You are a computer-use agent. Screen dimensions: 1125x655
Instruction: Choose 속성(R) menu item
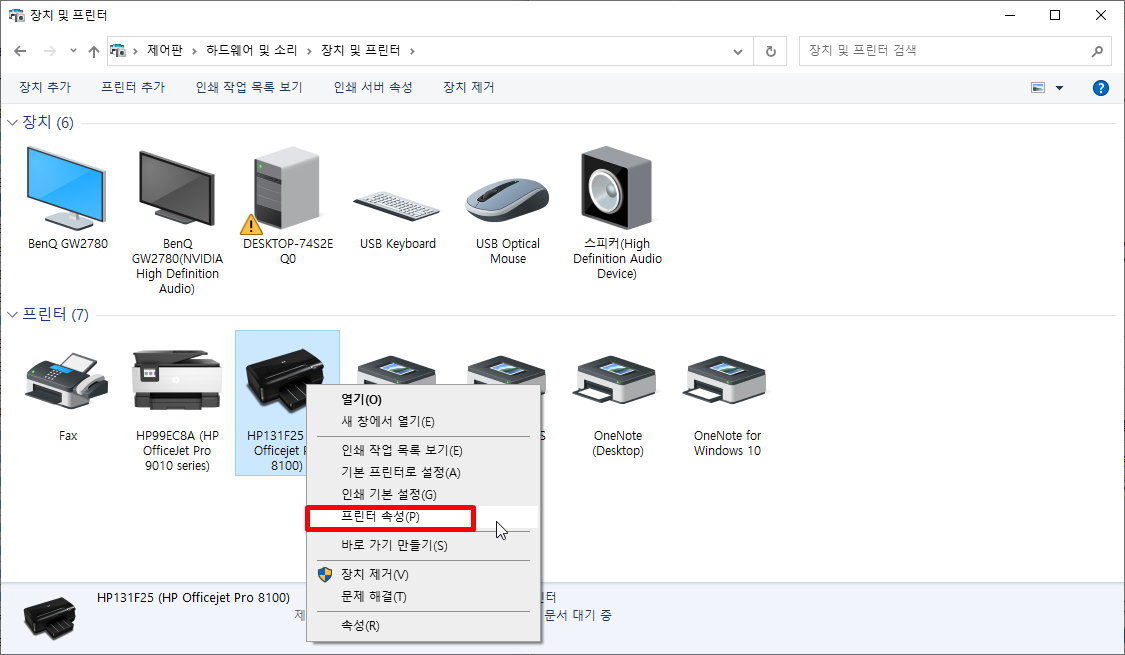(x=423, y=626)
